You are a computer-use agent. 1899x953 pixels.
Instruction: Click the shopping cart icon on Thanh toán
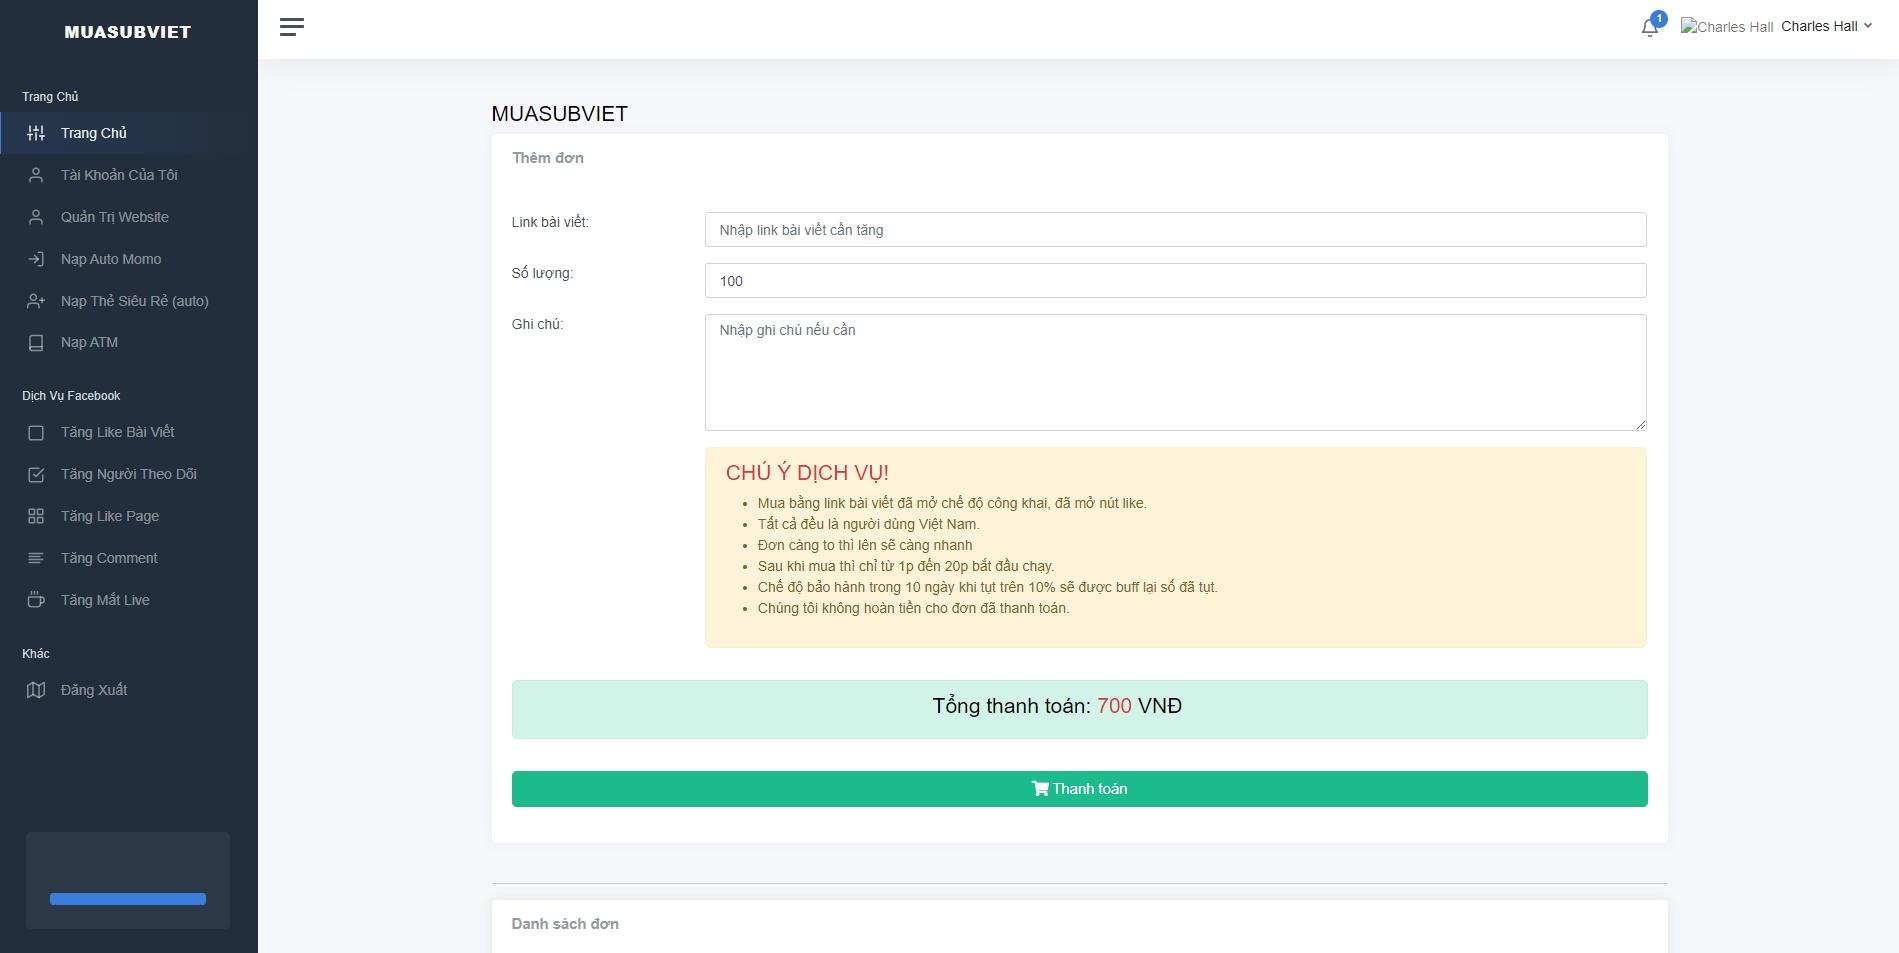[x=1040, y=789]
